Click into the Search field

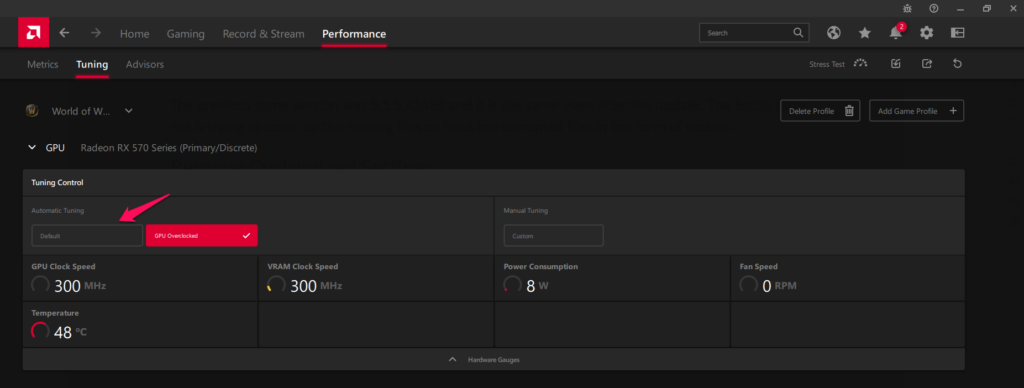pos(754,33)
